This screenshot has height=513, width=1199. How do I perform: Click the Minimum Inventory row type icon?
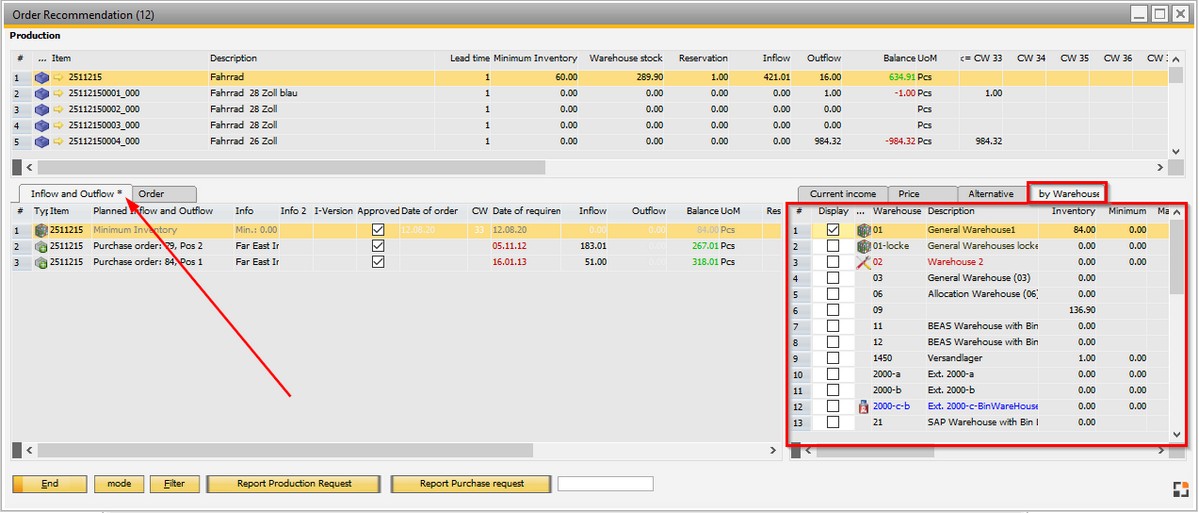pyautogui.click(x=41, y=230)
